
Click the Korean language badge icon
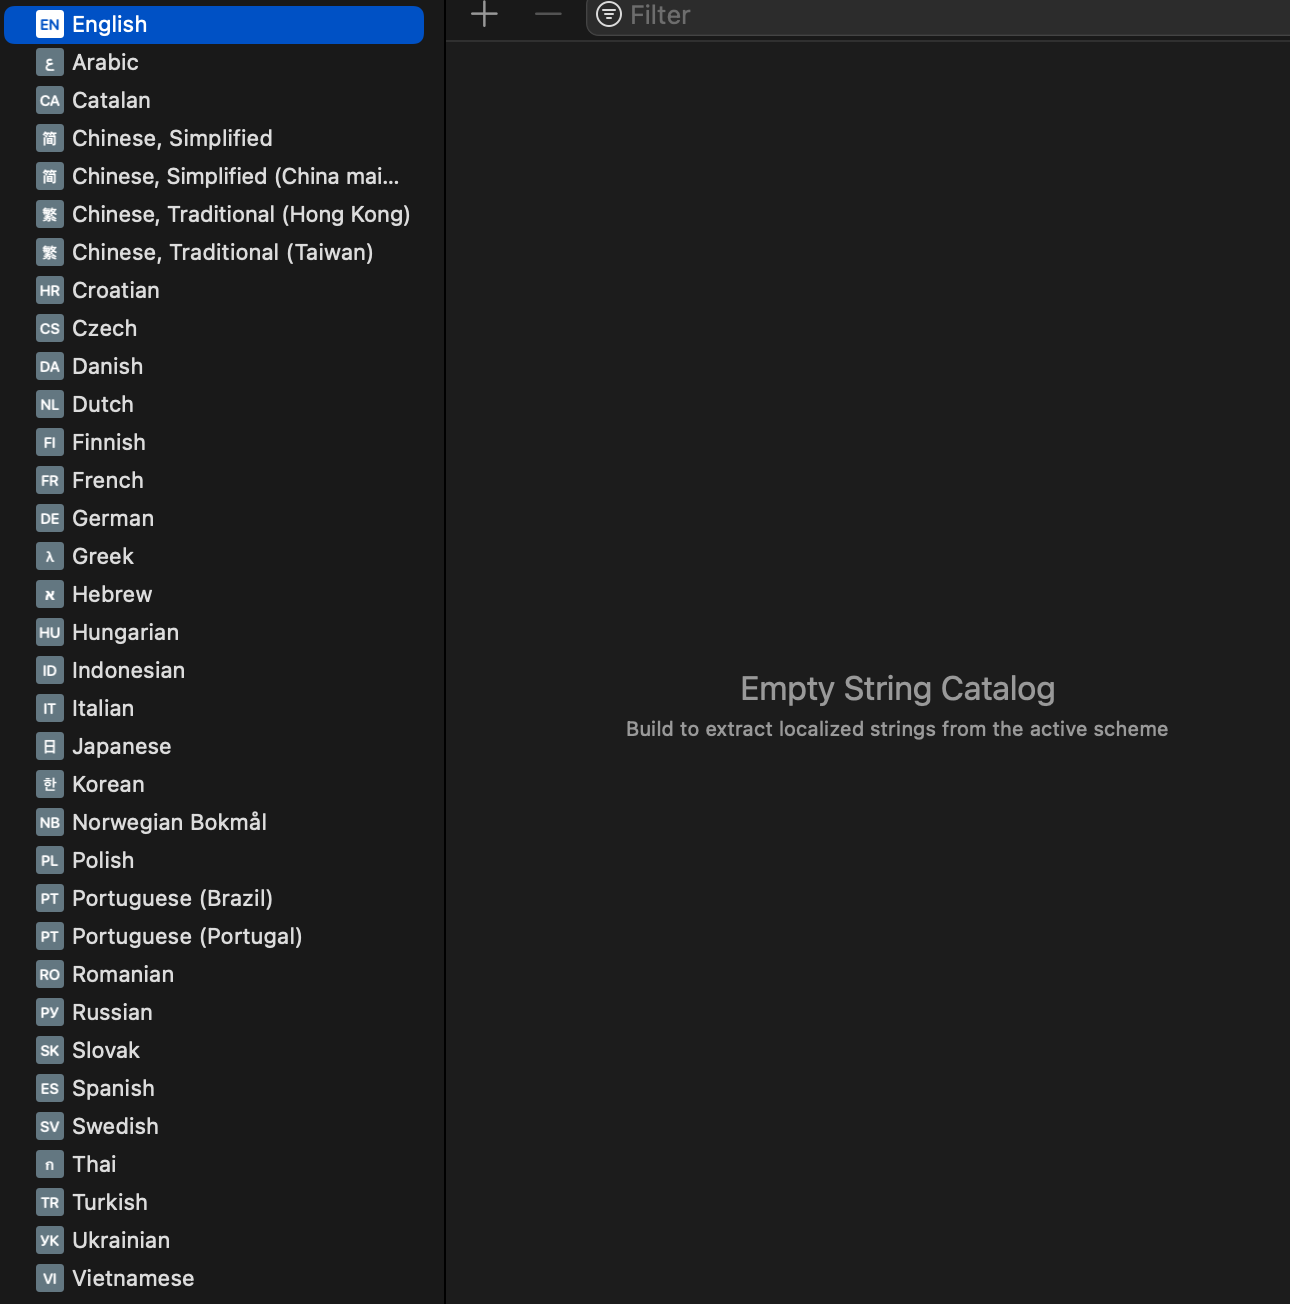(x=50, y=785)
